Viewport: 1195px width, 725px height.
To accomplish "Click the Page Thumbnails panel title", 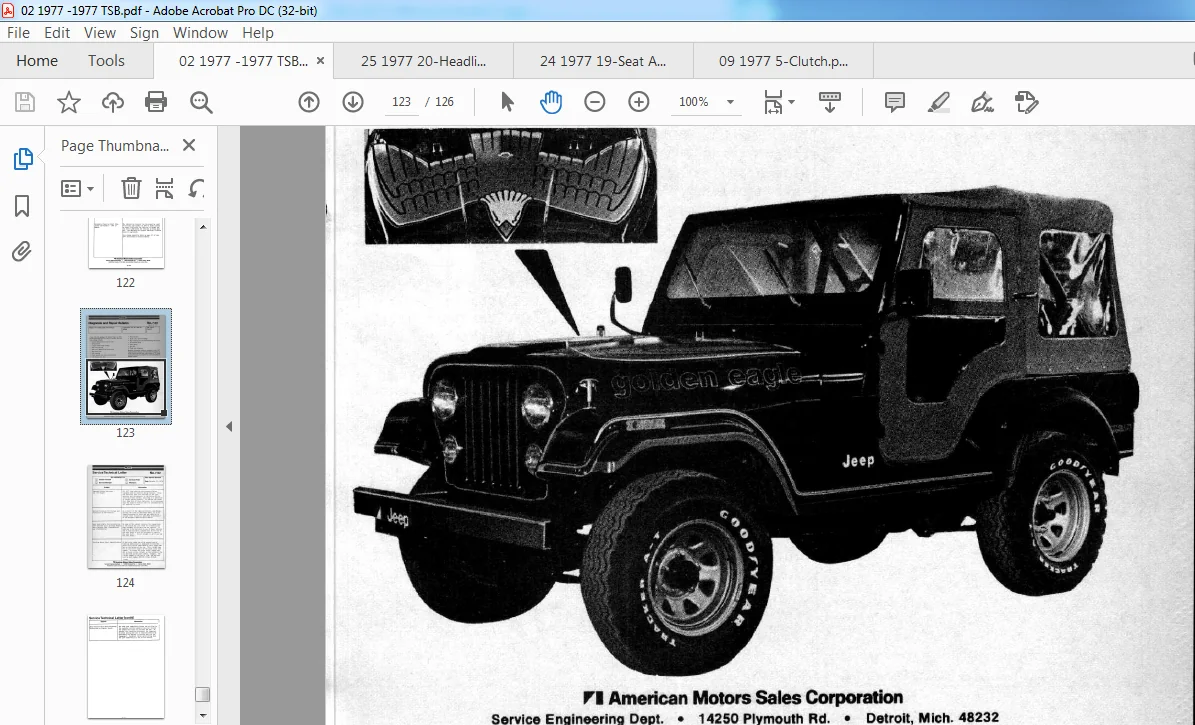I will [x=115, y=146].
